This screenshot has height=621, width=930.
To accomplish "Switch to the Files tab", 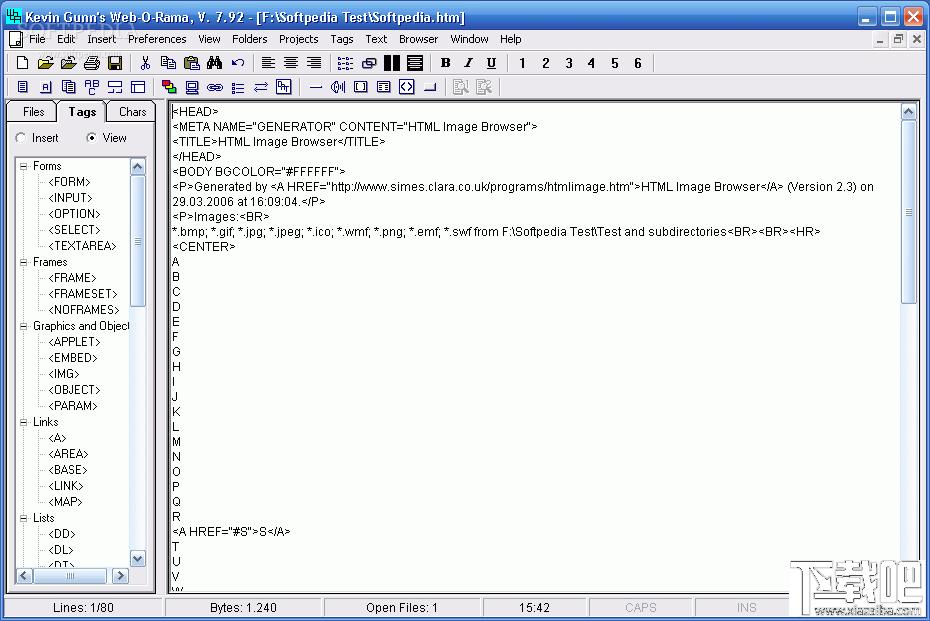I will click(x=33, y=112).
